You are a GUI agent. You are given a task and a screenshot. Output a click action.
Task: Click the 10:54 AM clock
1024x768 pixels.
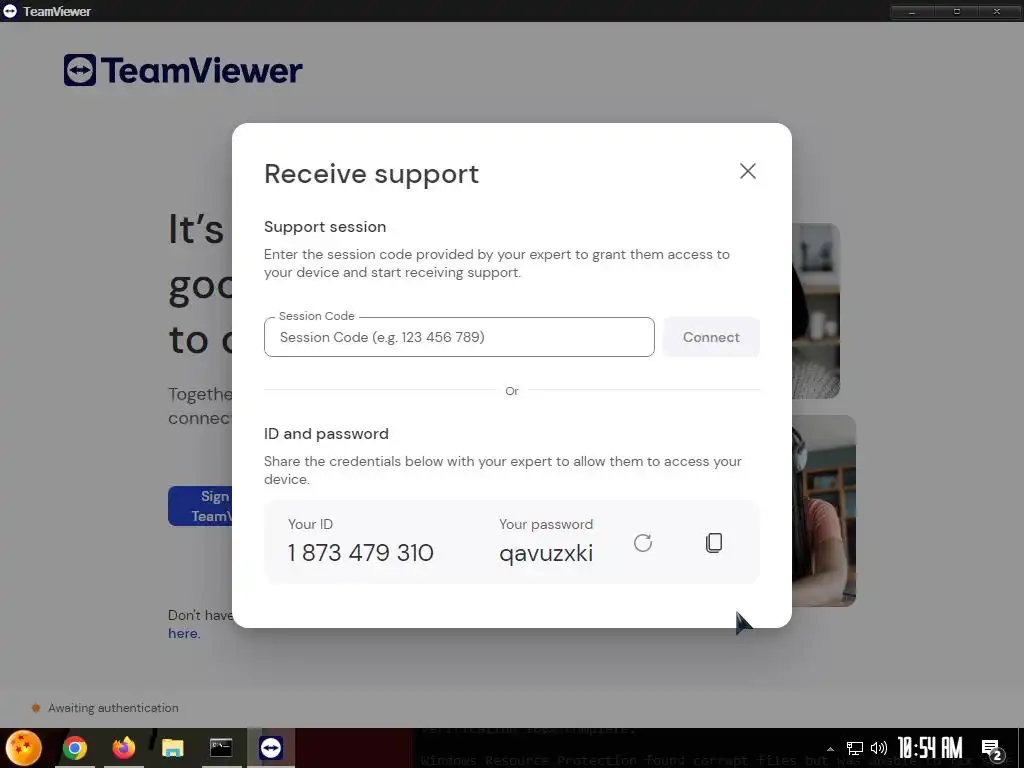930,748
